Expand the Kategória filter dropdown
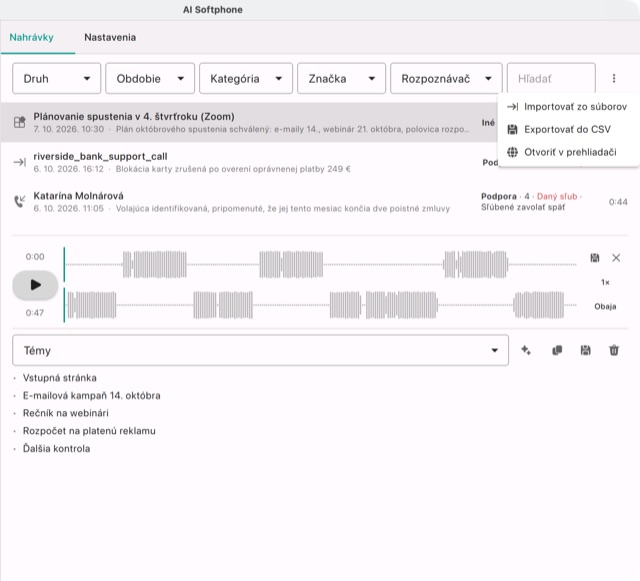 pyautogui.click(x=246, y=78)
